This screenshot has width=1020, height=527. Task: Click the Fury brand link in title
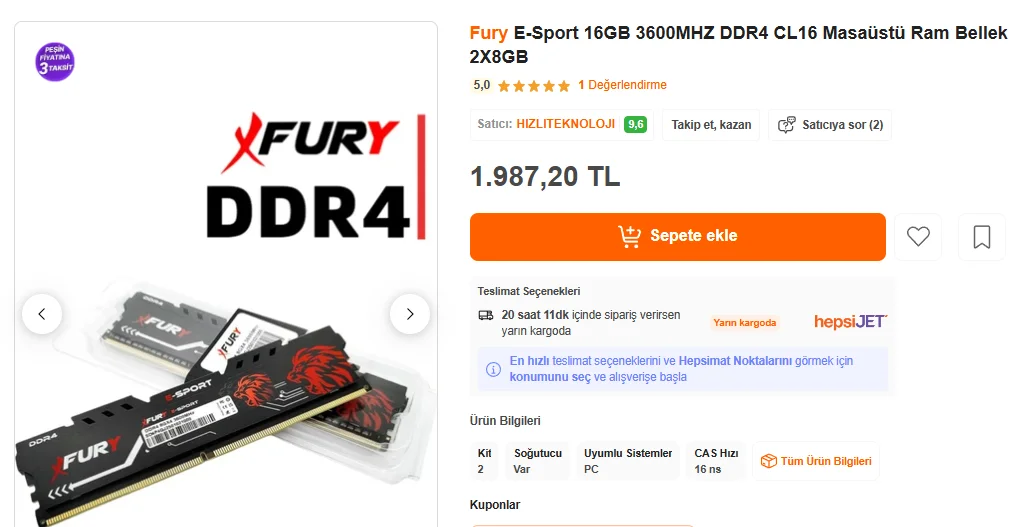pos(489,33)
